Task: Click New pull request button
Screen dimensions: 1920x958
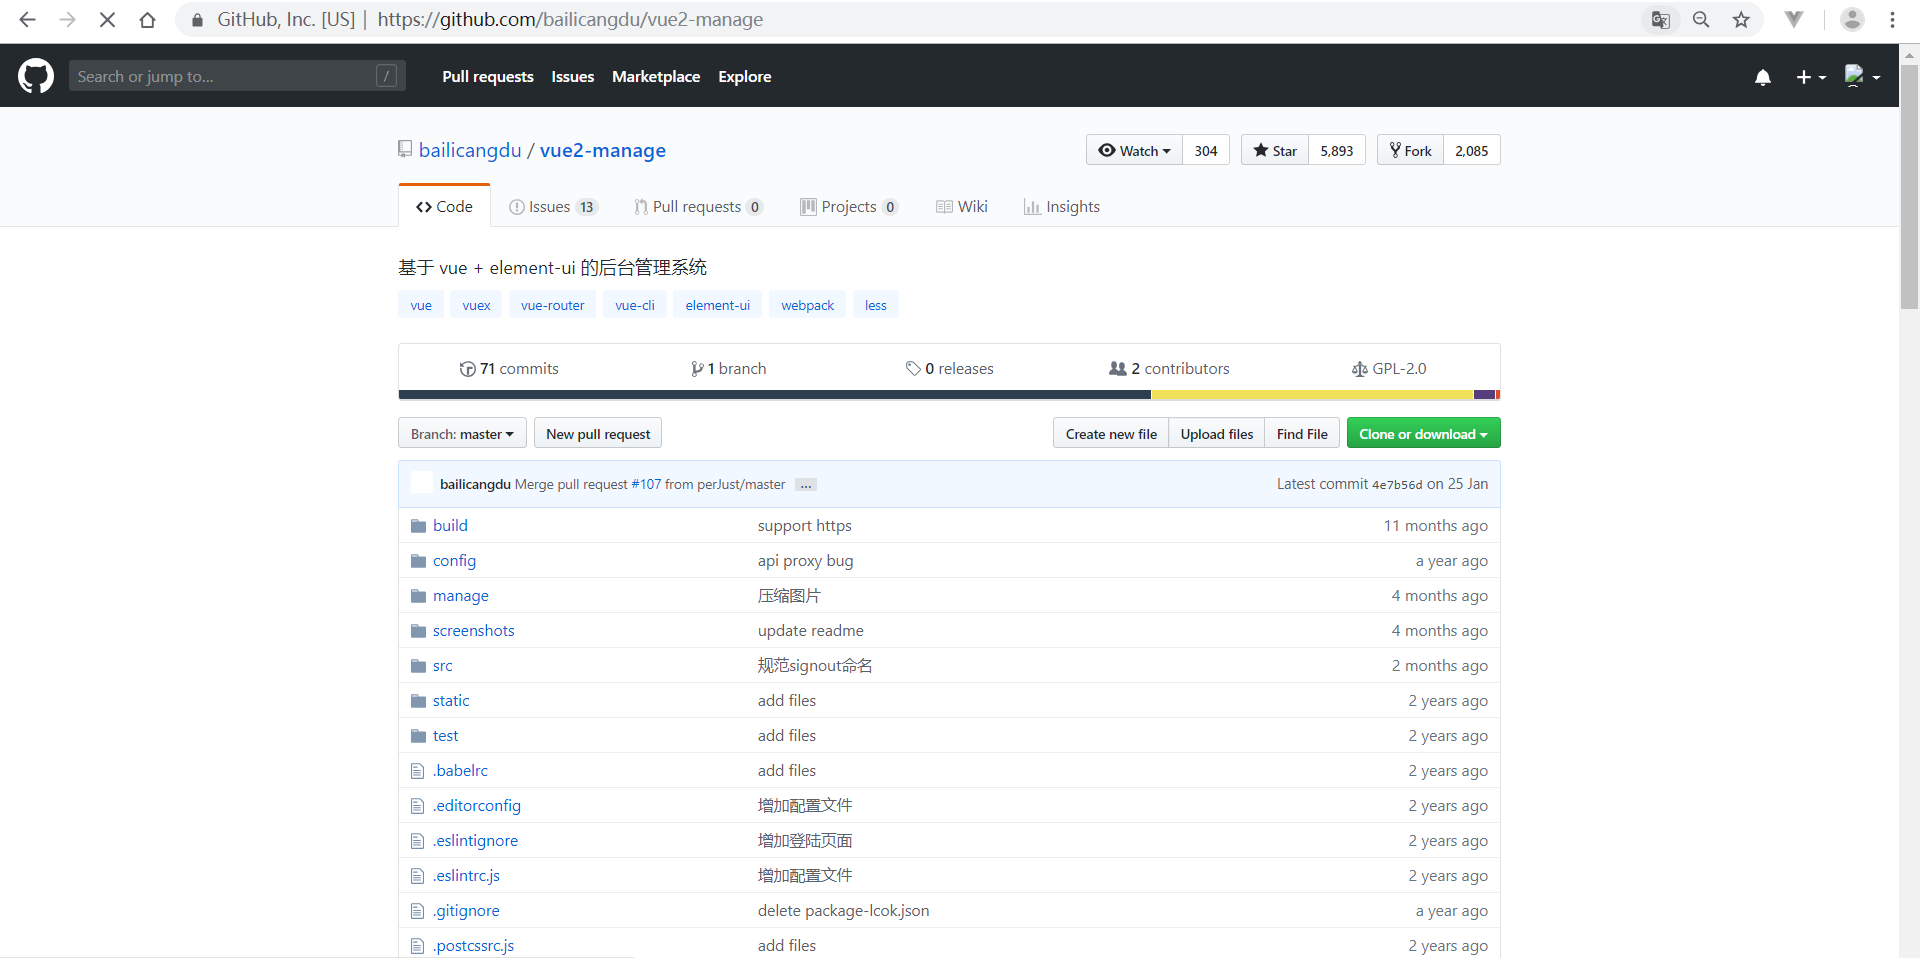Action: (x=598, y=433)
